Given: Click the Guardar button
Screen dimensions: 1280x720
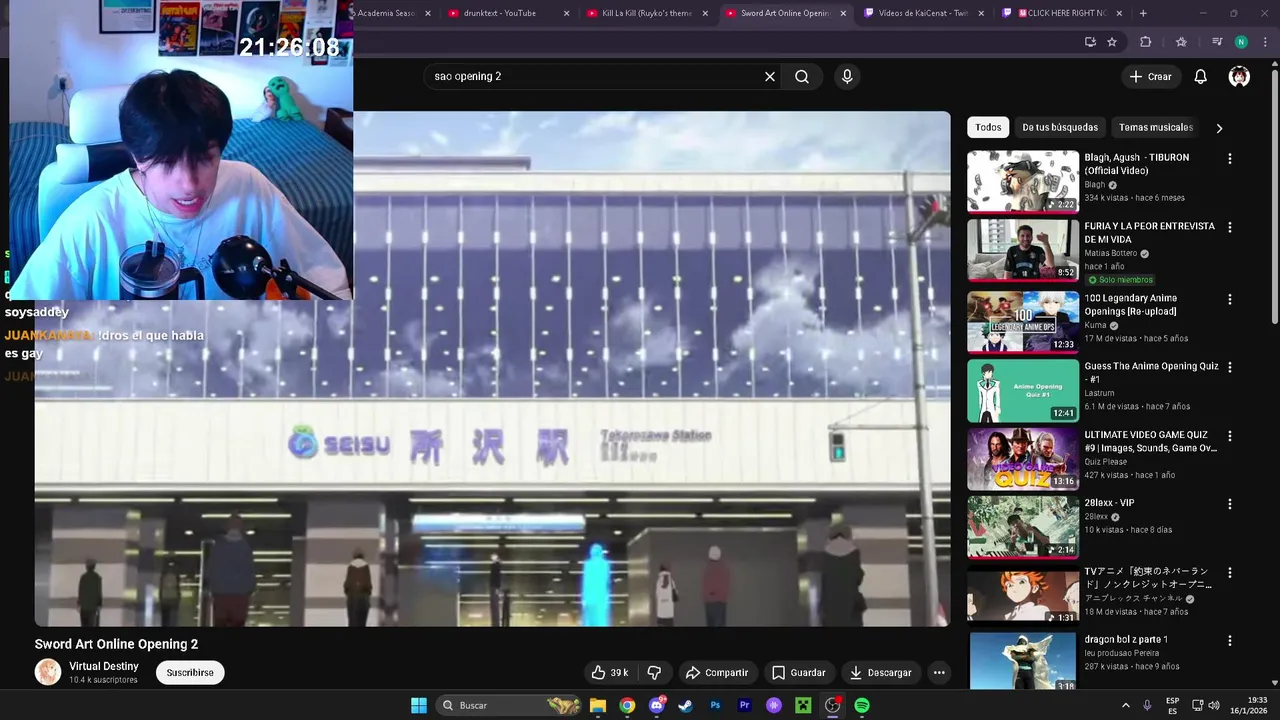Looking at the screenshot, I should tap(798, 673).
